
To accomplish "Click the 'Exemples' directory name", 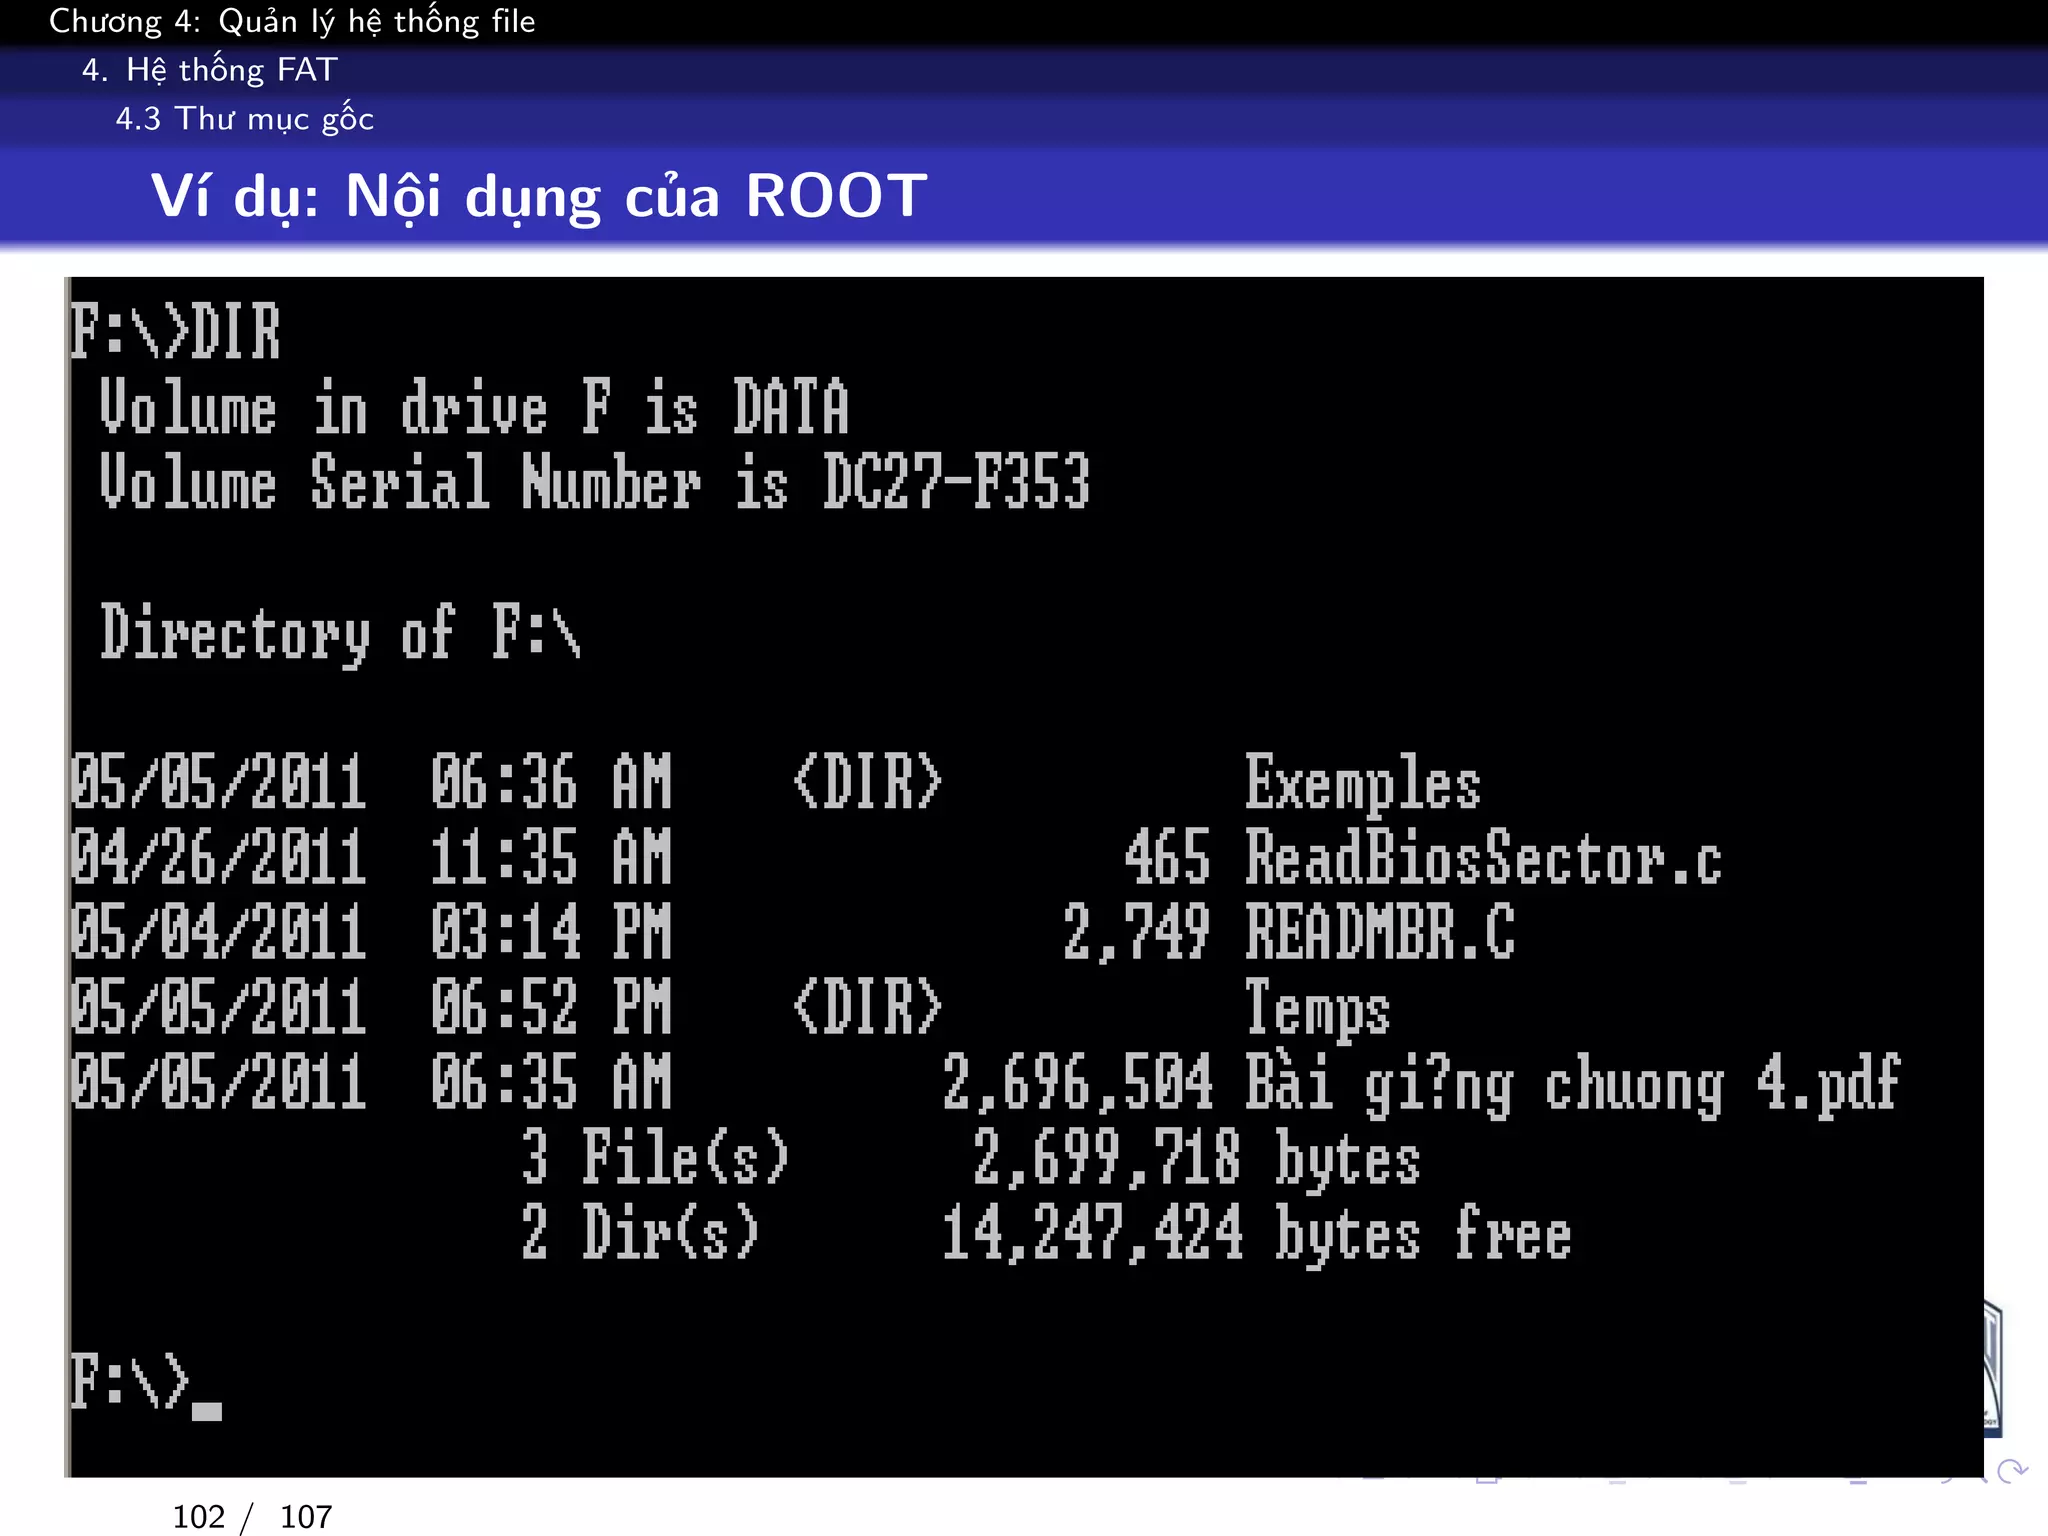I will (1362, 784).
